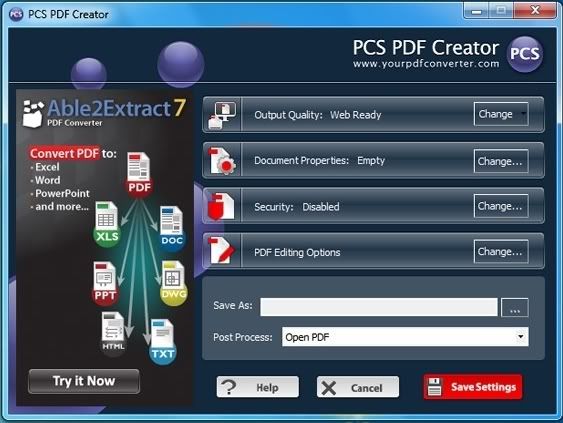Click the browse ellipsis button
This screenshot has height=423, width=563.
[515, 307]
